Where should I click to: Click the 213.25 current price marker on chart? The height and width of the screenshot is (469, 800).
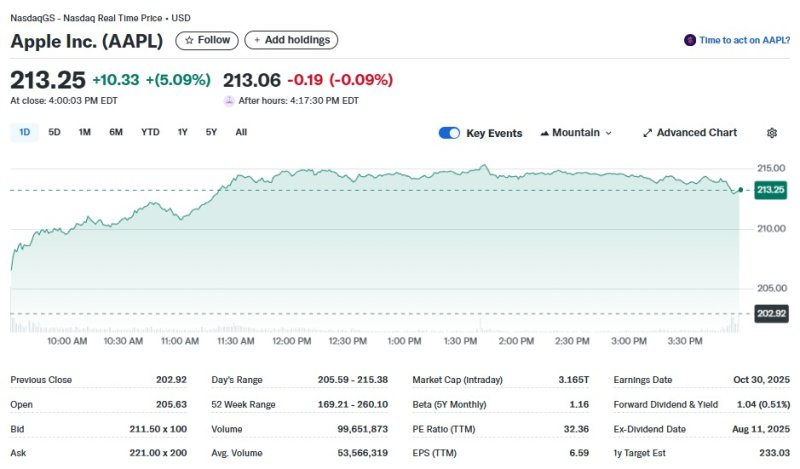click(x=770, y=190)
